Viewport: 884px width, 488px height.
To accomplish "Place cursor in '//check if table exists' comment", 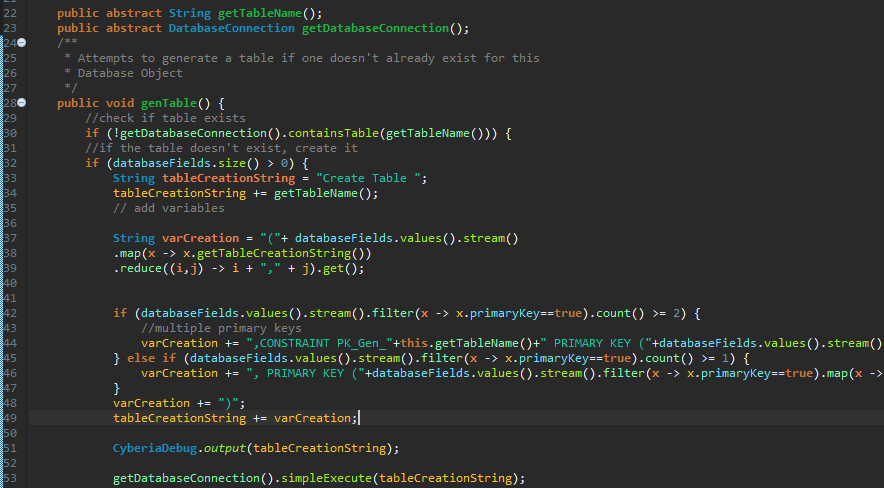I will point(165,118).
